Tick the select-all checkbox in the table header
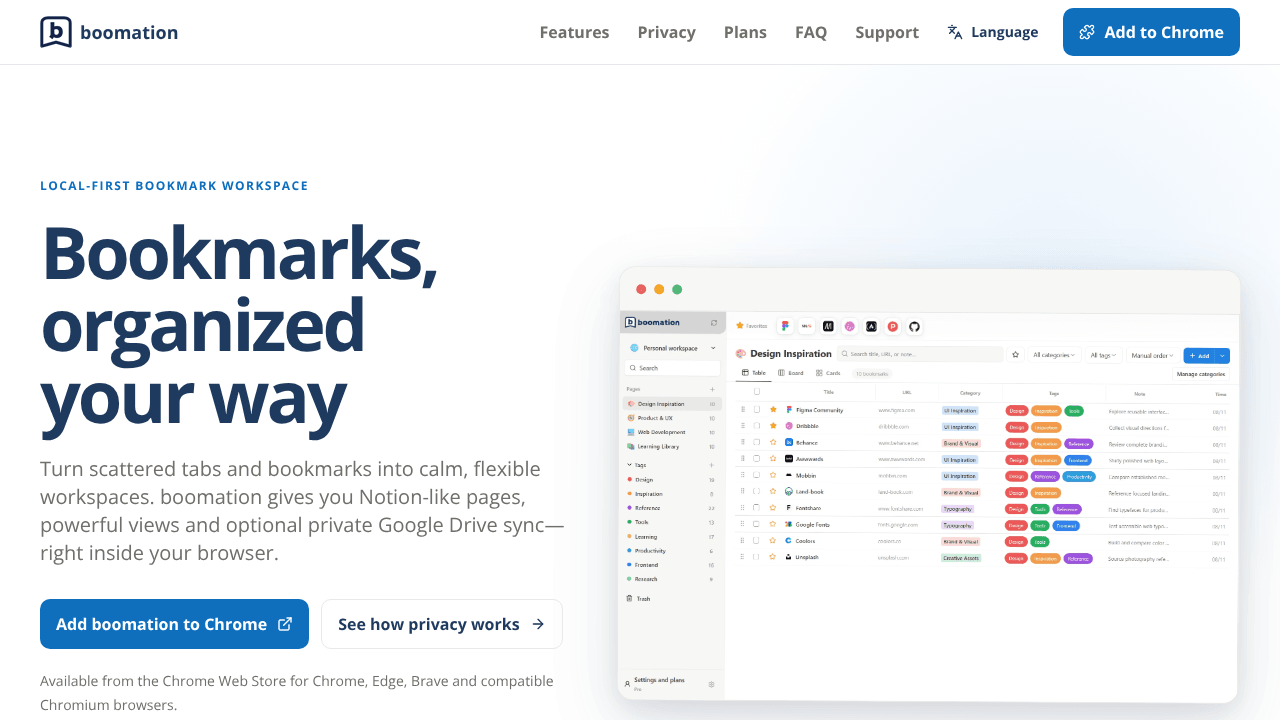This screenshot has width=1280, height=720. point(757,392)
